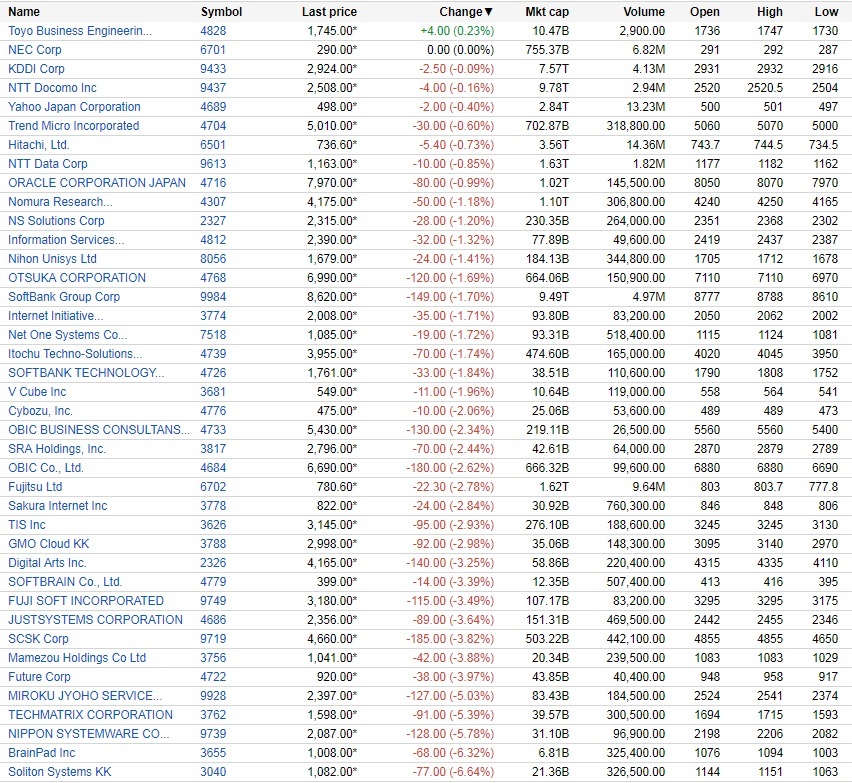Open NTT Docomo Inc link
The width and height of the screenshot is (852, 783).
(52, 87)
